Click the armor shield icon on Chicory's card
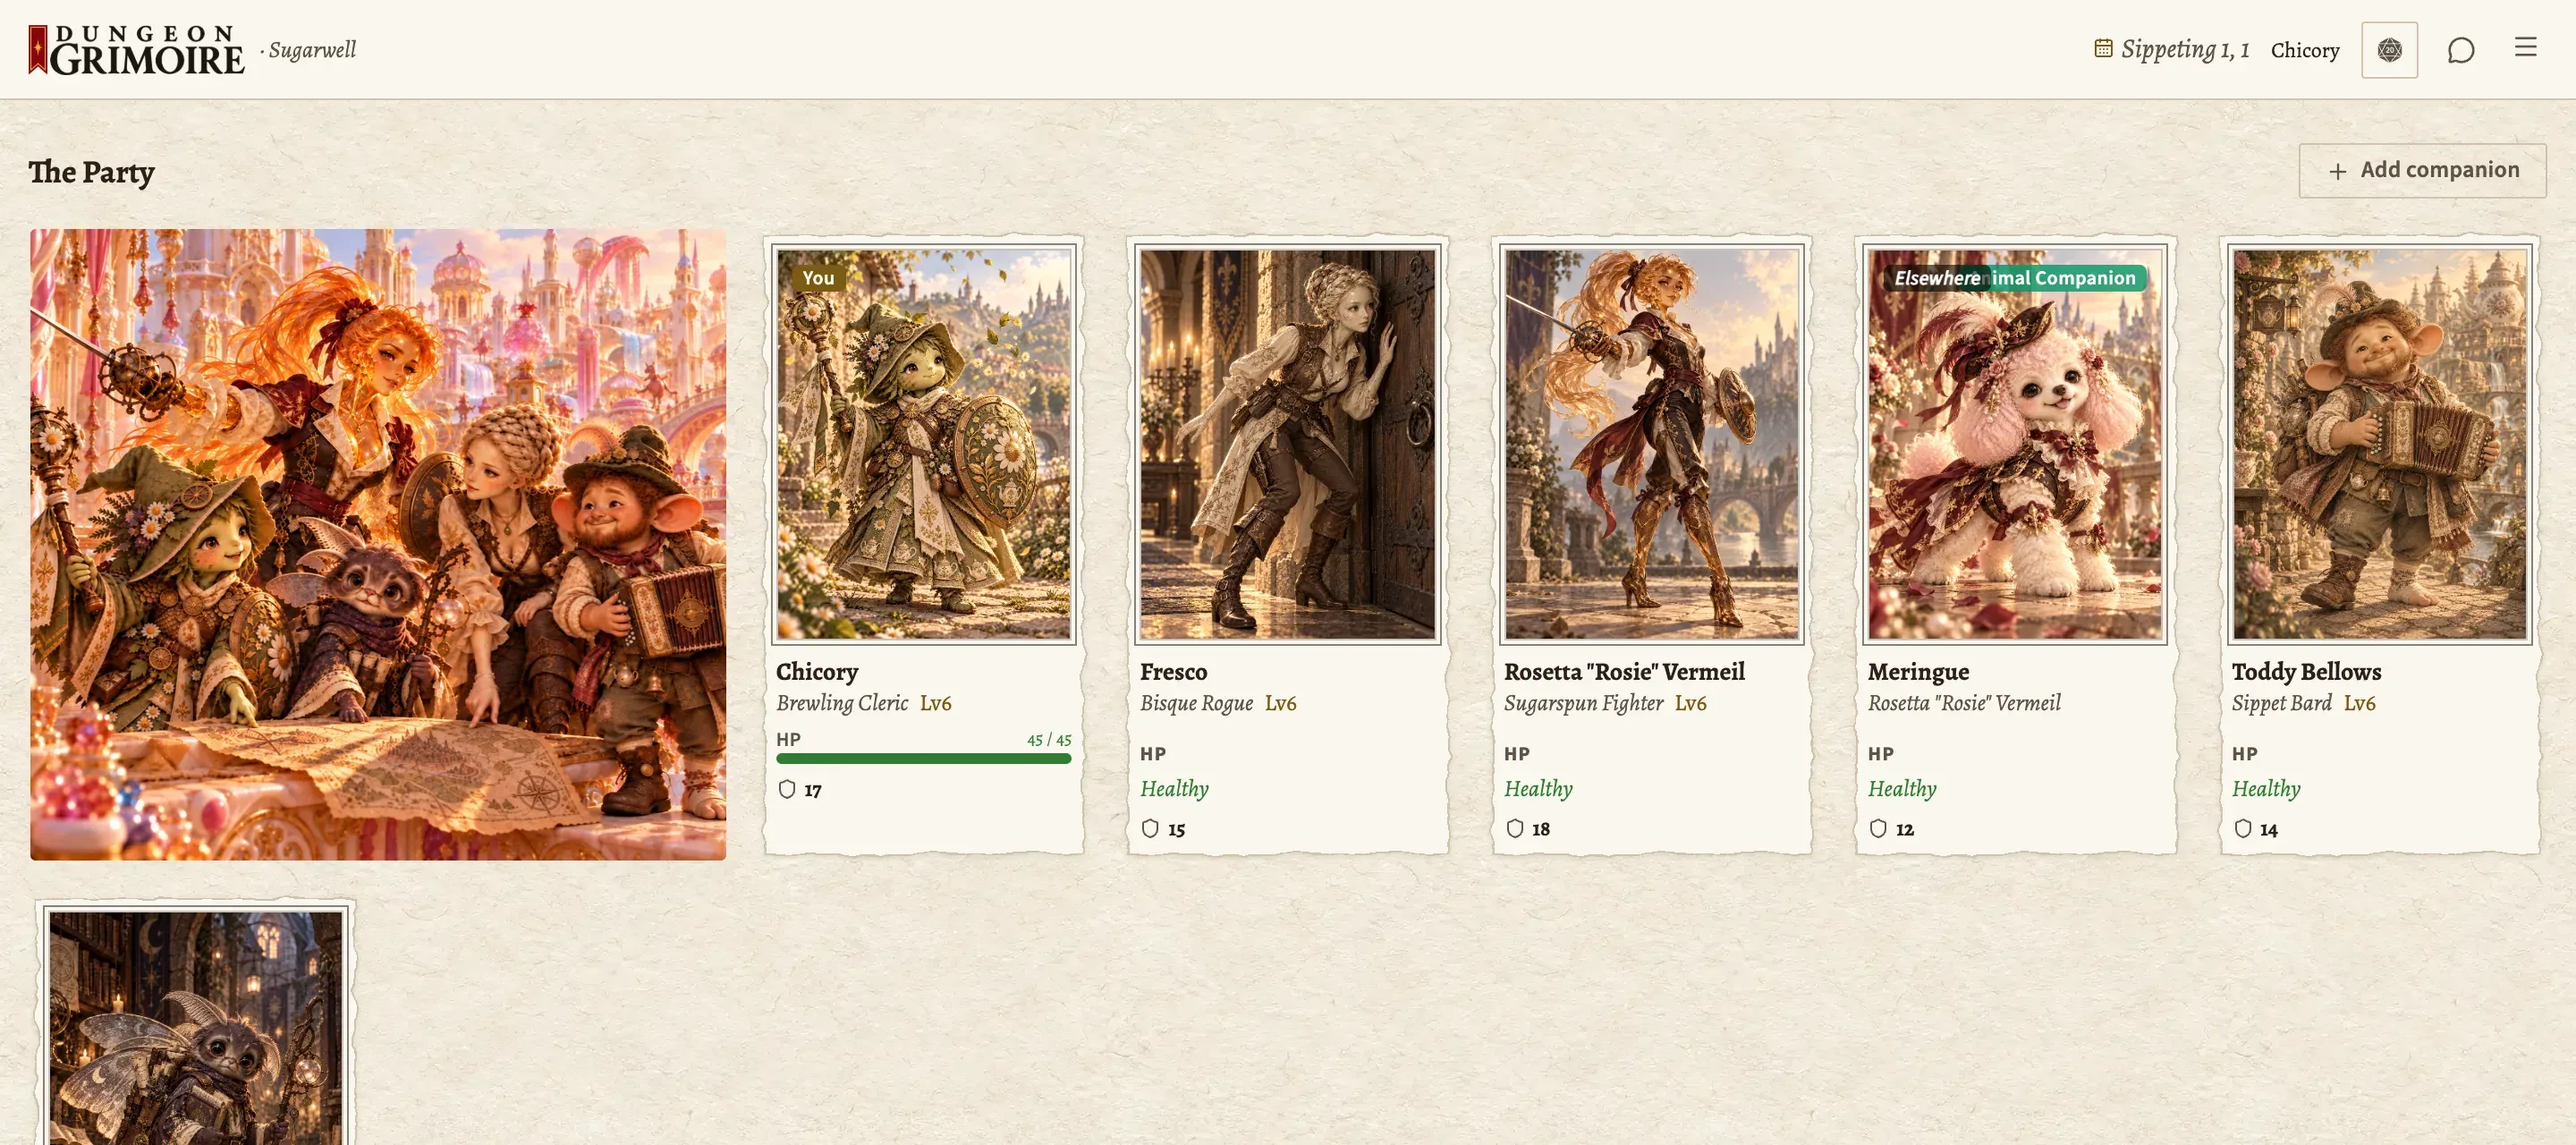 coord(787,789)
